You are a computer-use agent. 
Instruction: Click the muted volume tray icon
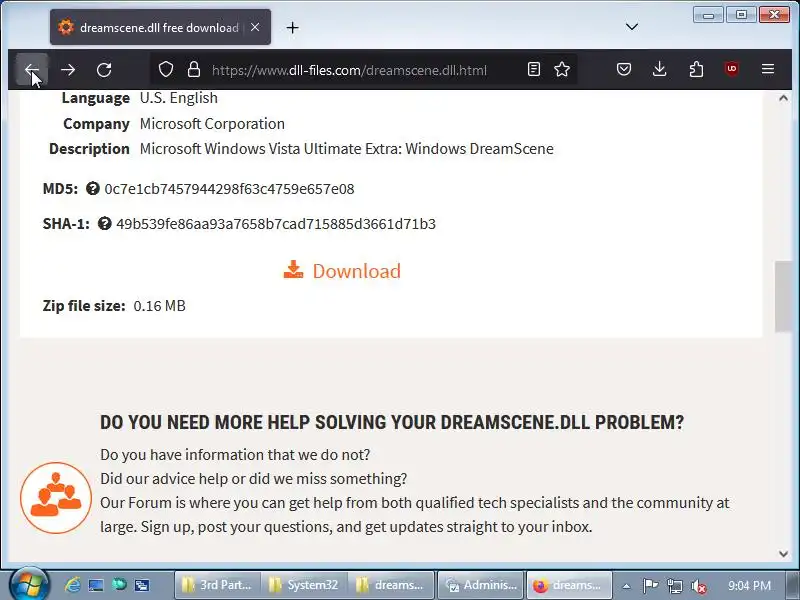(698, 587)
